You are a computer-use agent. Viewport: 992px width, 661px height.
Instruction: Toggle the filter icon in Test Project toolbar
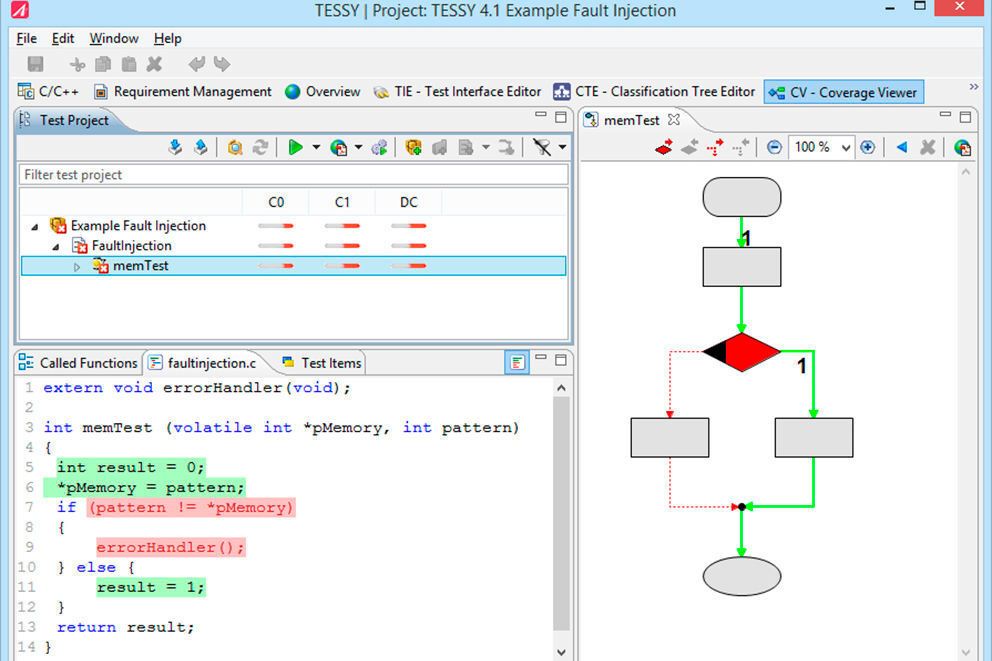tap(541, 148)
